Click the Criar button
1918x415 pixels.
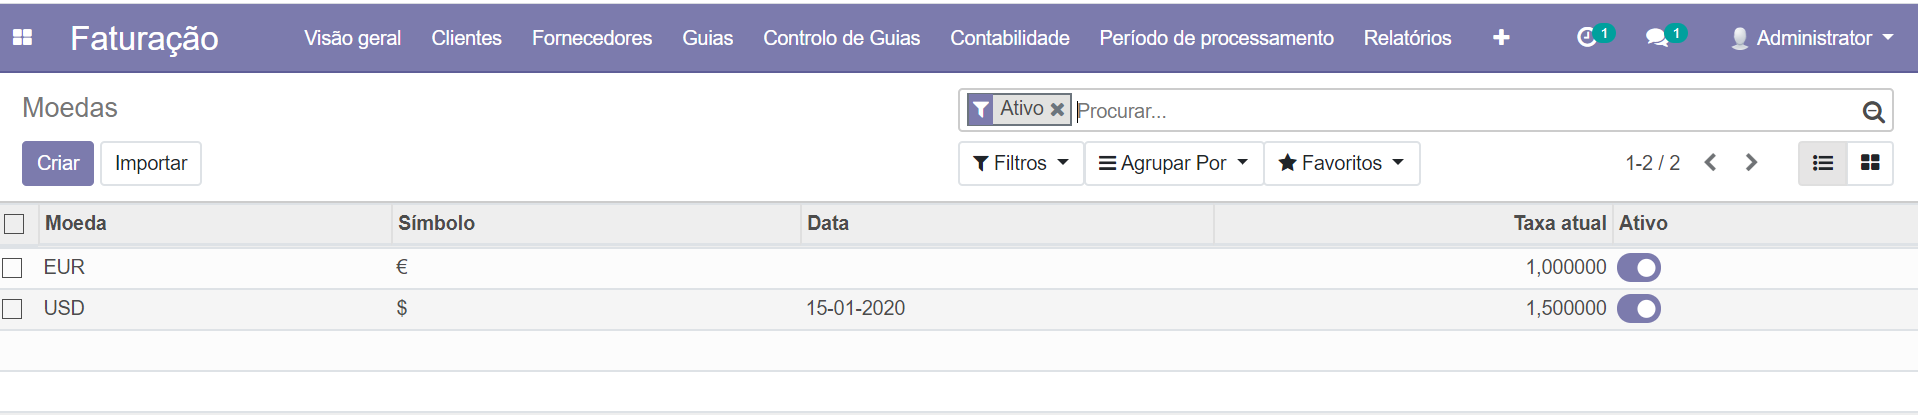pyautogui.click(x=58, y=163)
